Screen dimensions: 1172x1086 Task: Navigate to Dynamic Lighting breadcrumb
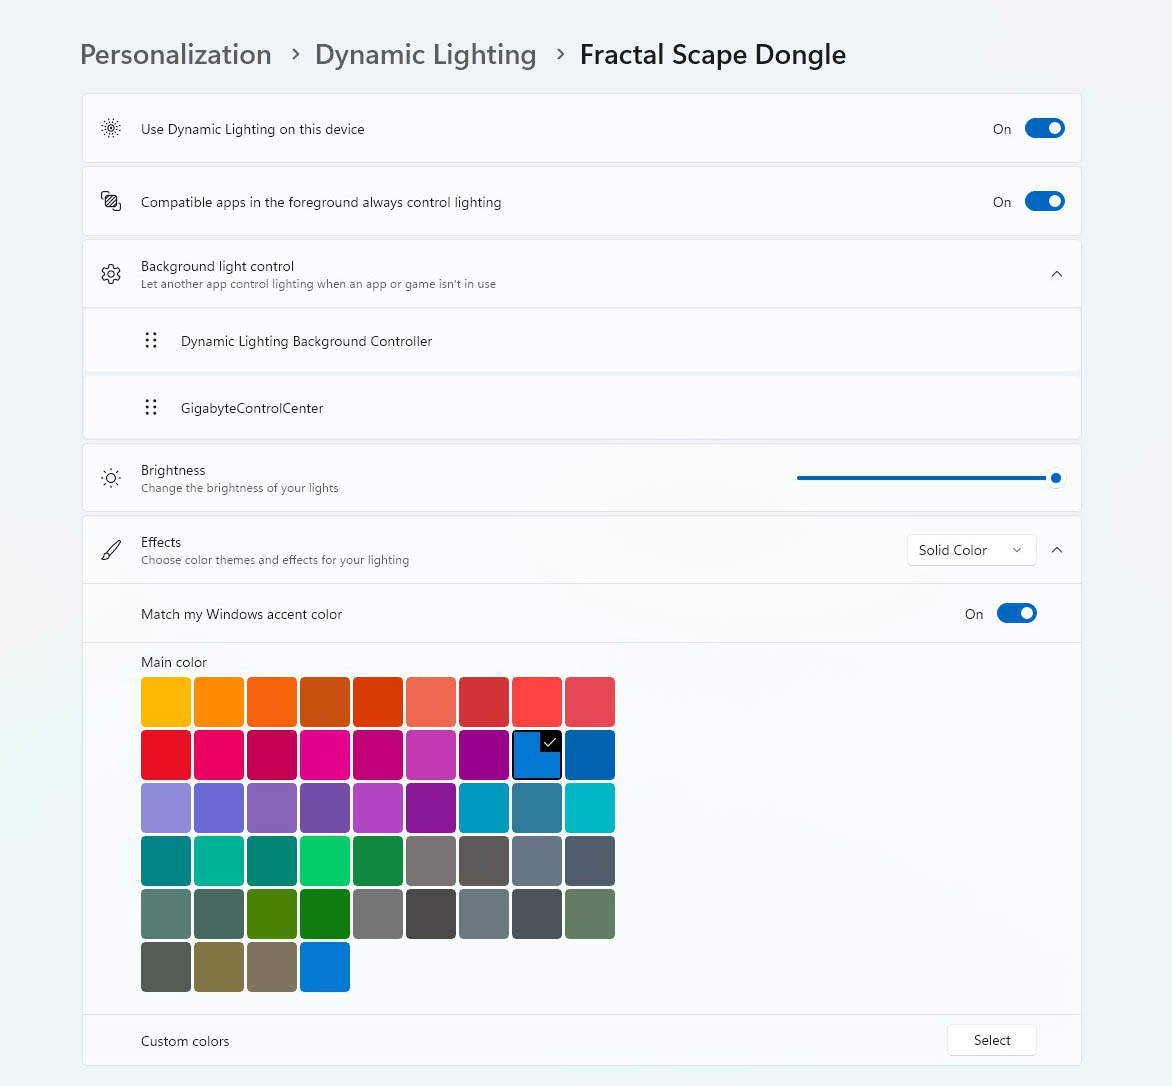coord(425,55)
